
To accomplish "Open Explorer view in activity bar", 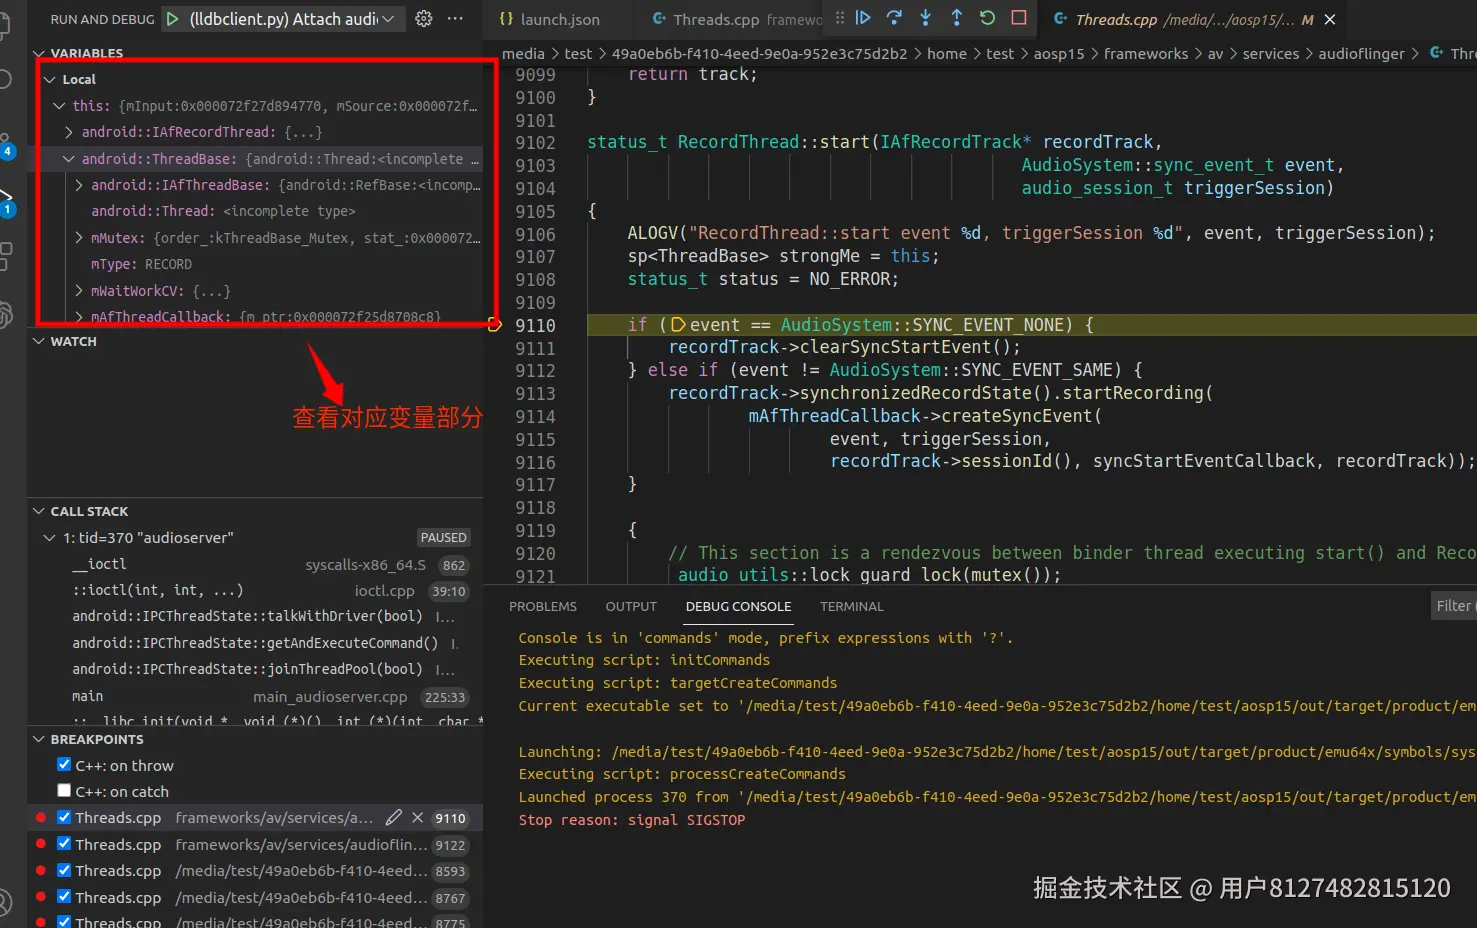I will click(5, 25).
